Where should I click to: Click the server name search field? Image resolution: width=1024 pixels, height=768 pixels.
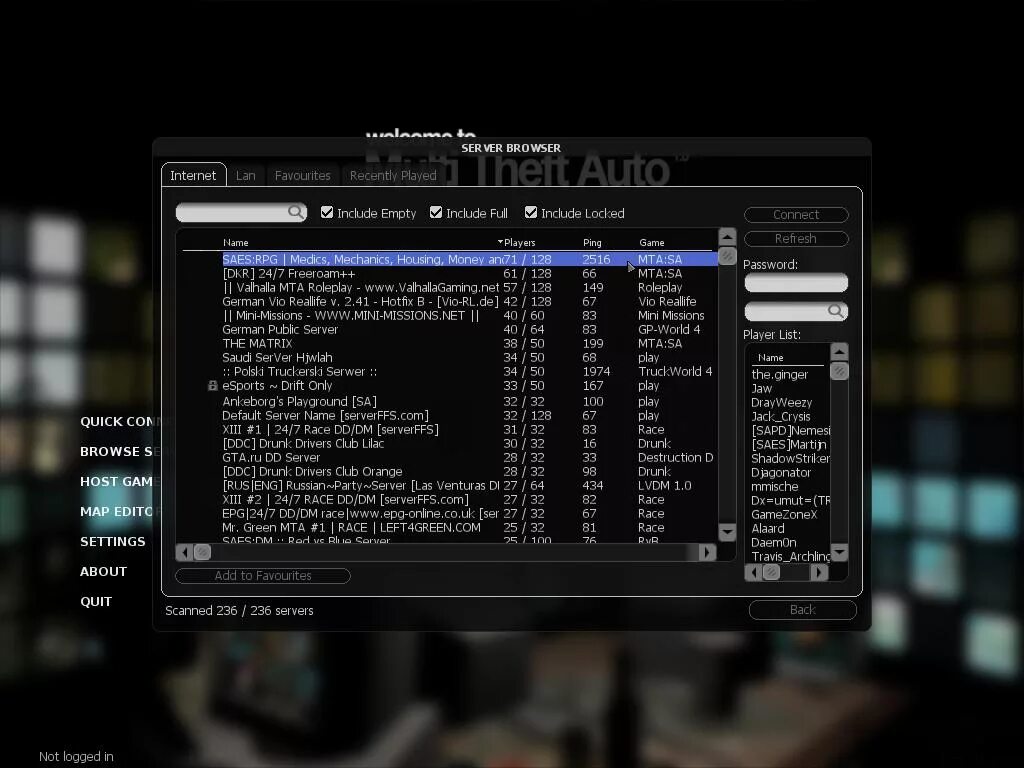pos(241,212)
